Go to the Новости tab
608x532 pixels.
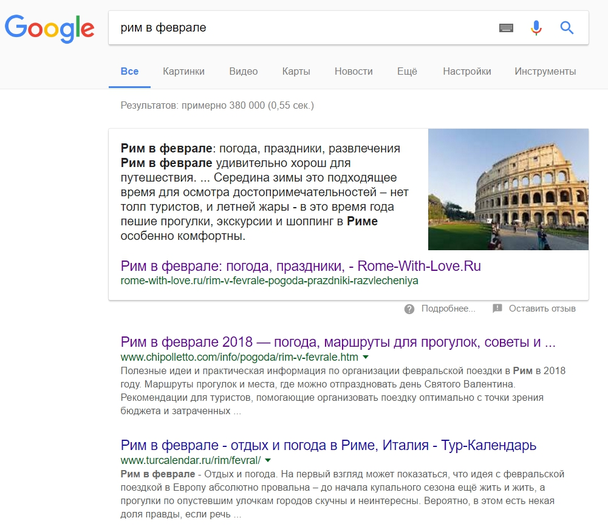click(x=353, y=72)
